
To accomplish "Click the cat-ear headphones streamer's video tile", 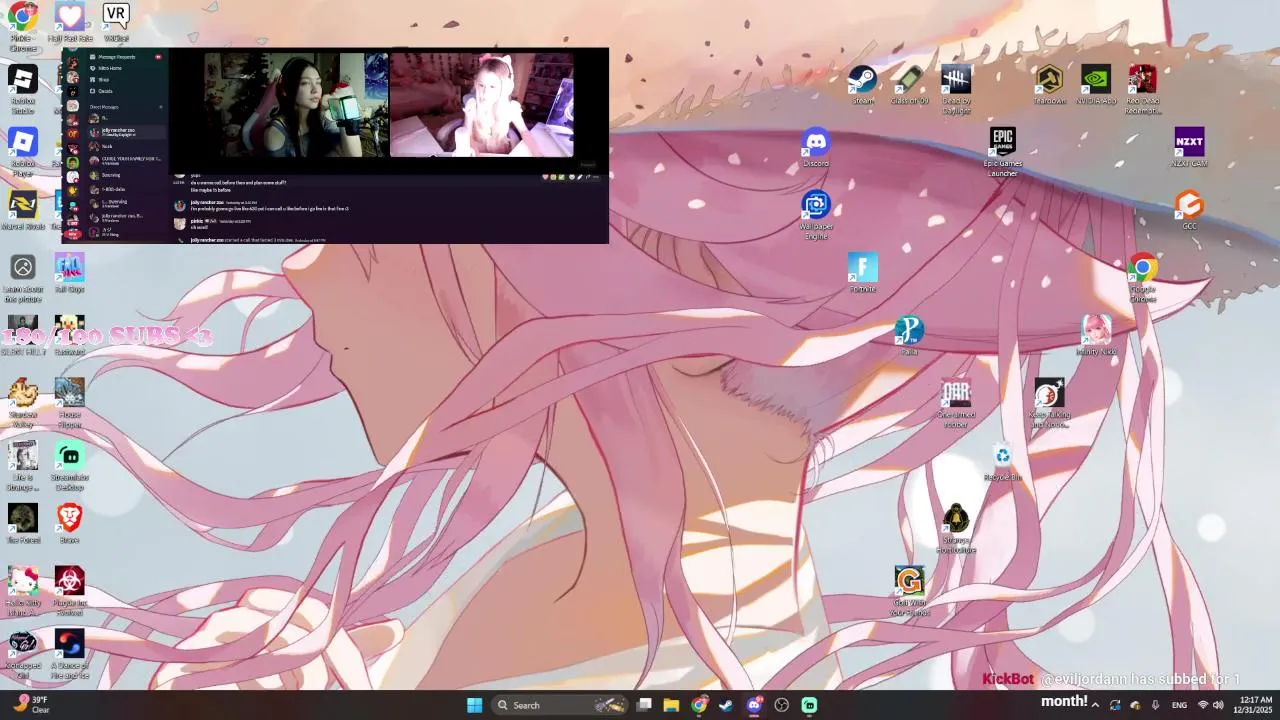I will click(x=482, y=105).
